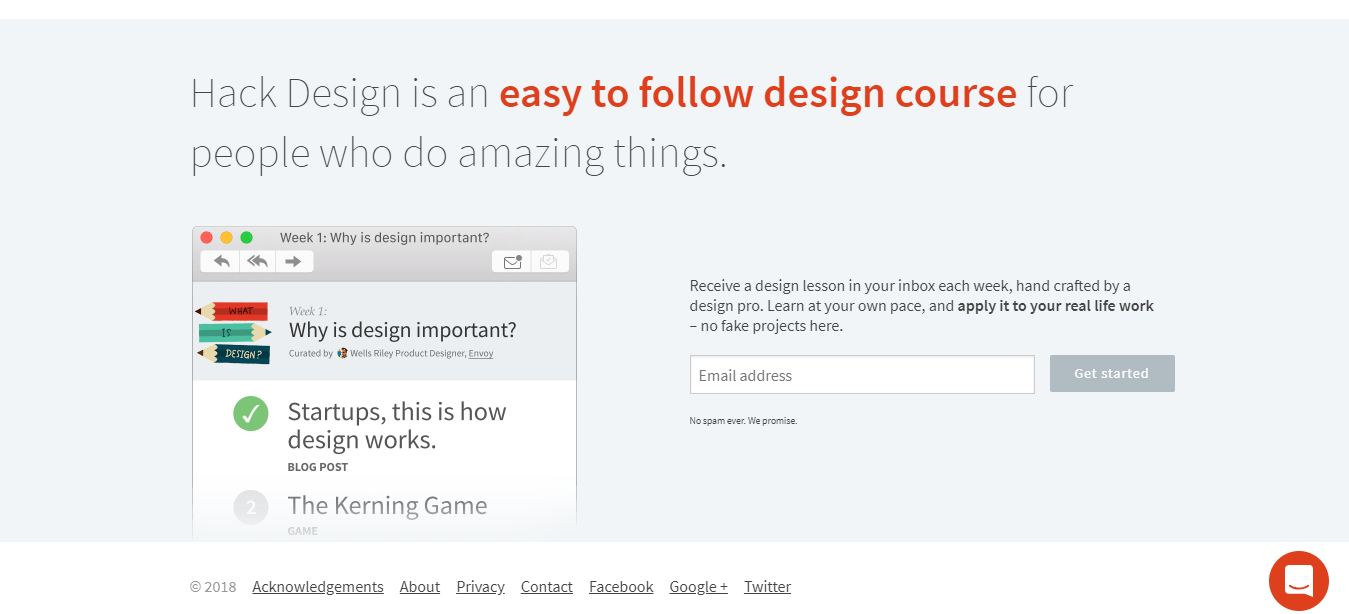The image size is (1349, 614).
Task: Click Wells Riley avatar icon
Action: (342, 353)
